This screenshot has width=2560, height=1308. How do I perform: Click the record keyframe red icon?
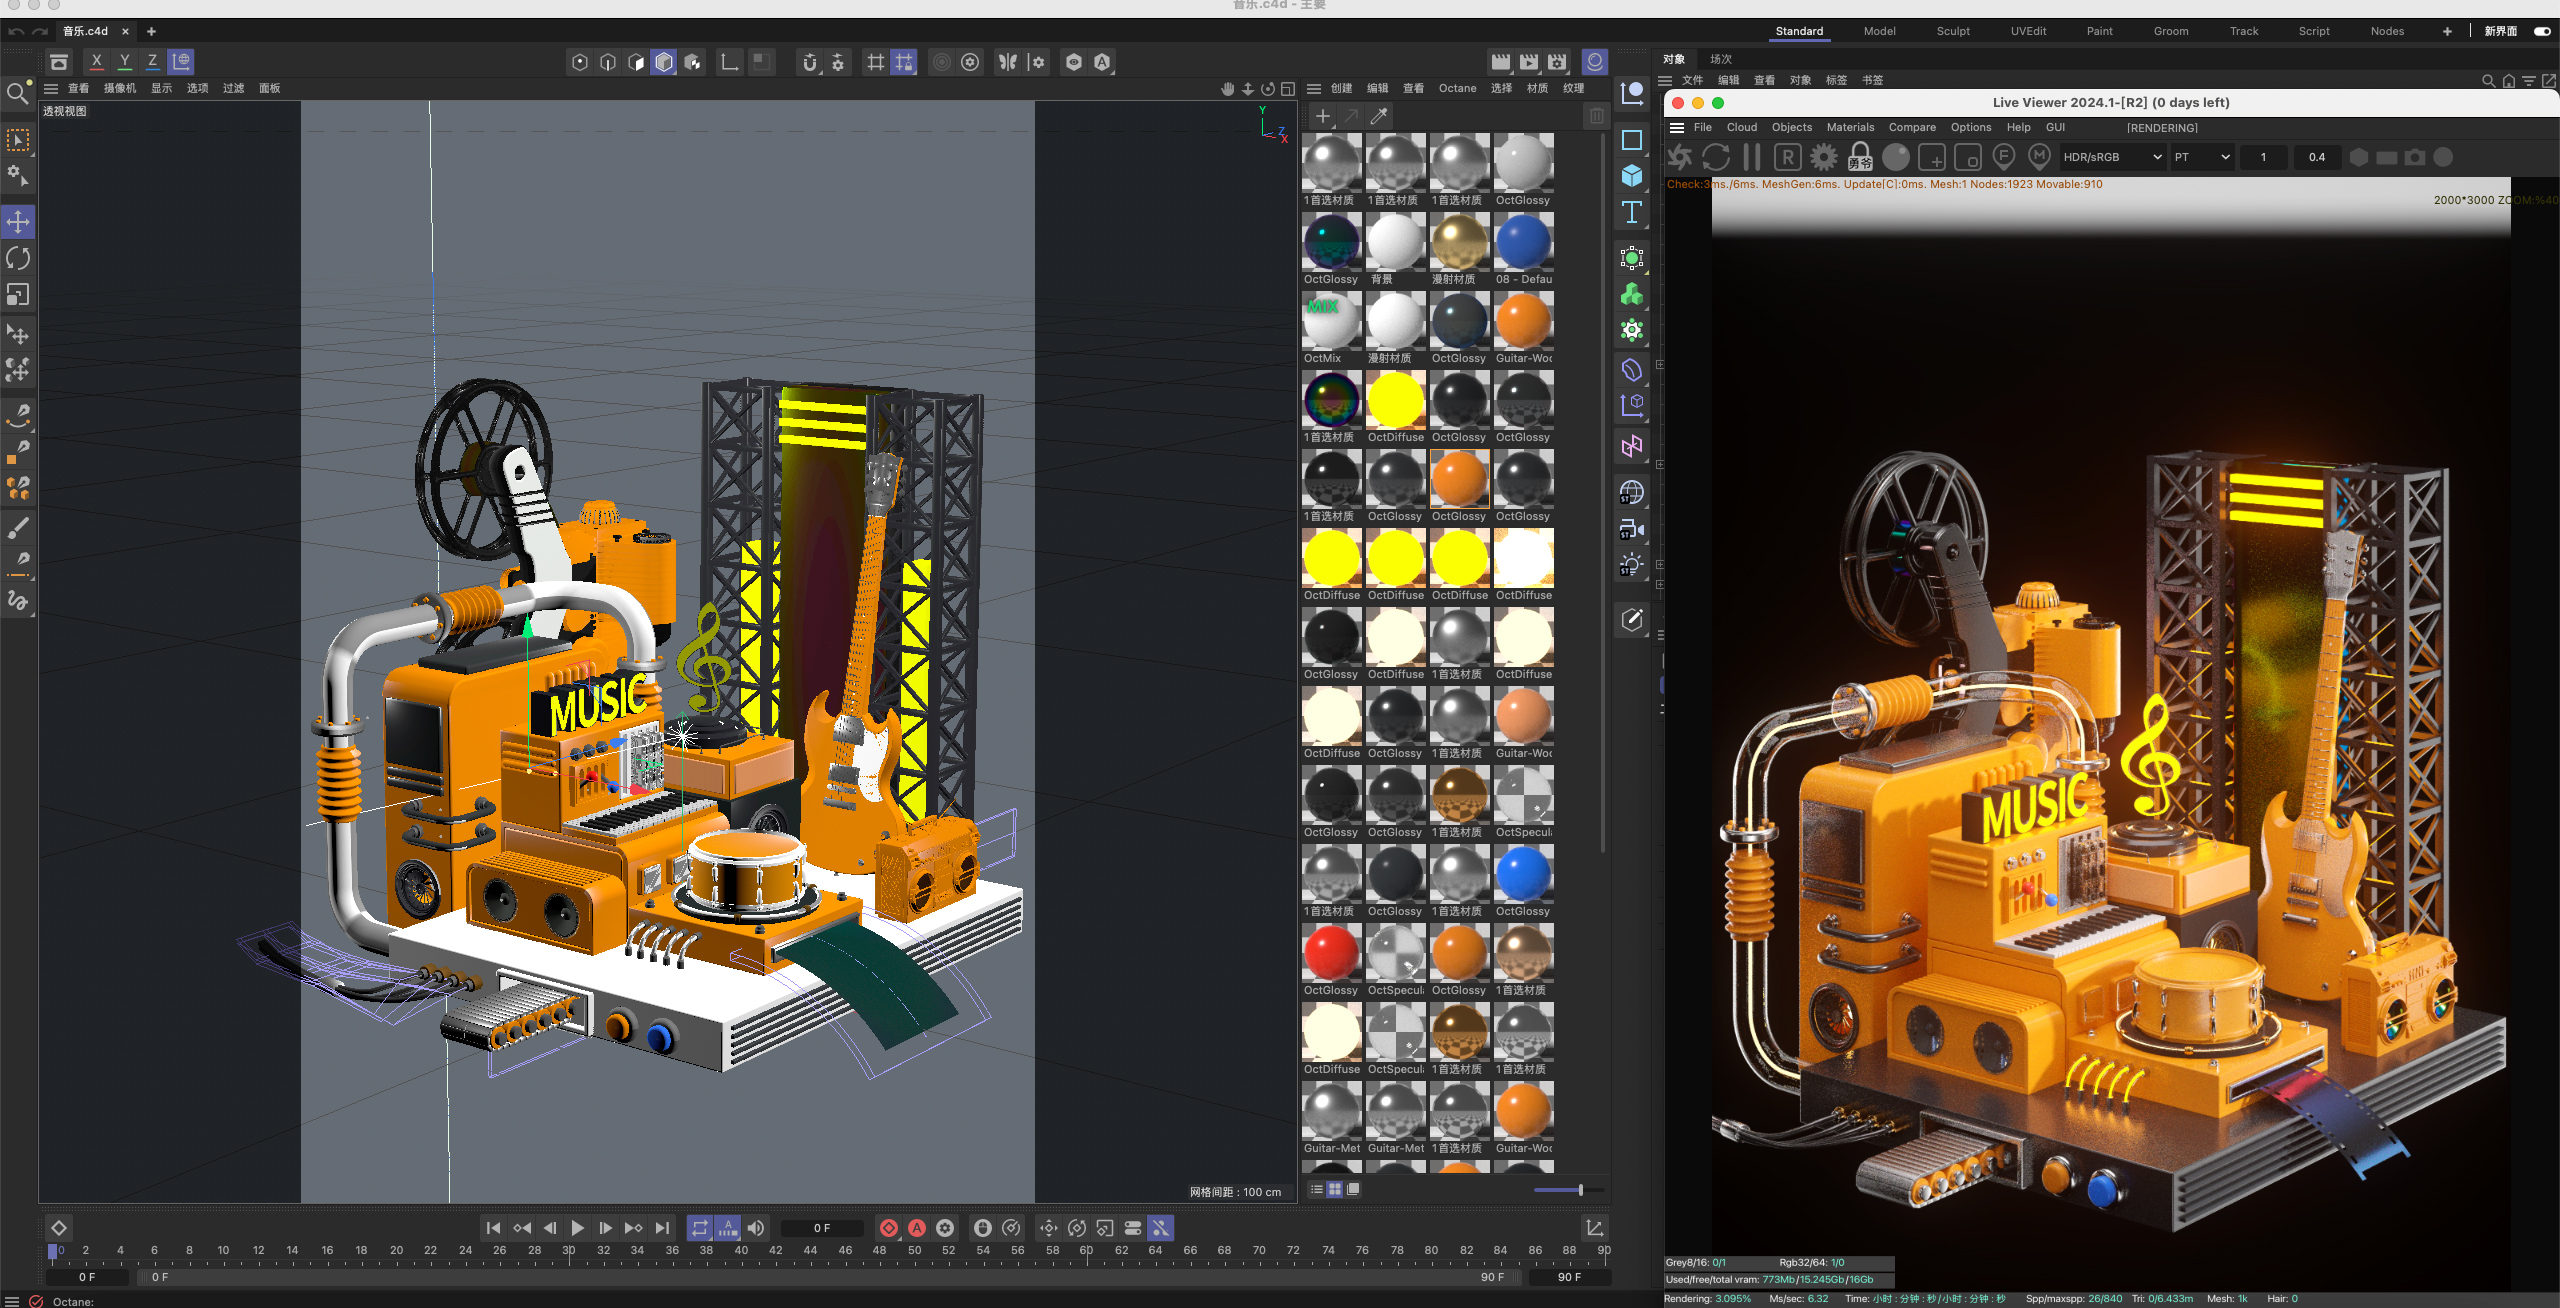point(888,1228)
